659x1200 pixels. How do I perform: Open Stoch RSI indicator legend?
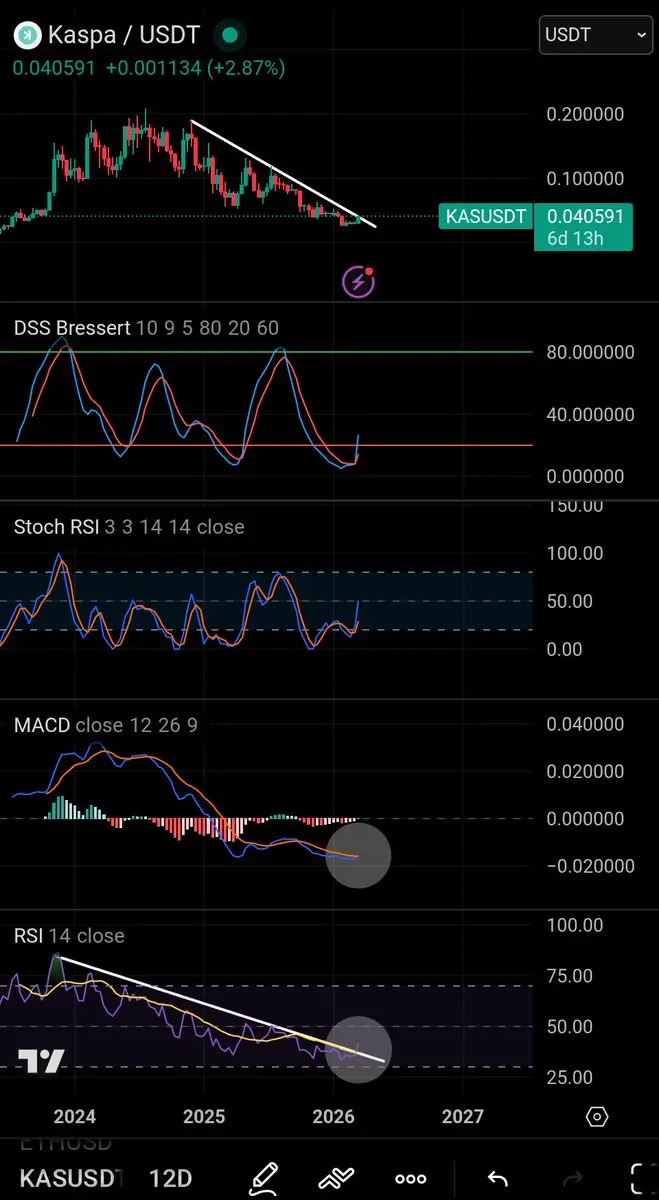[129, 526]
